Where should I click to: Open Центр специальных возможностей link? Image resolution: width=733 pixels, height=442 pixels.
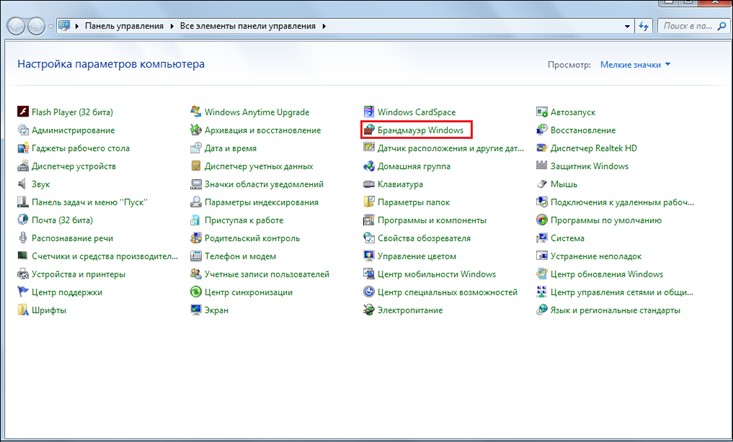(x=447, y=292)
